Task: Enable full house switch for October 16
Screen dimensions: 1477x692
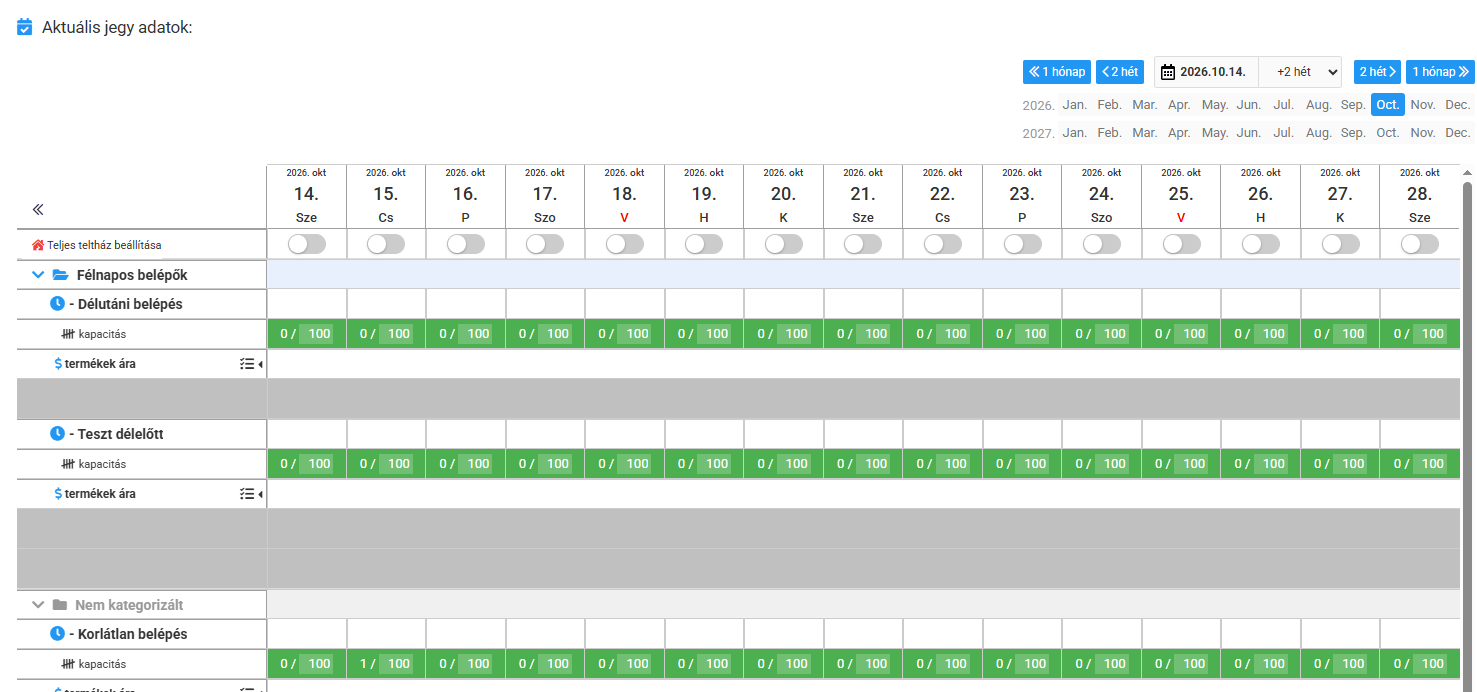Action: [x=465, y=244]
